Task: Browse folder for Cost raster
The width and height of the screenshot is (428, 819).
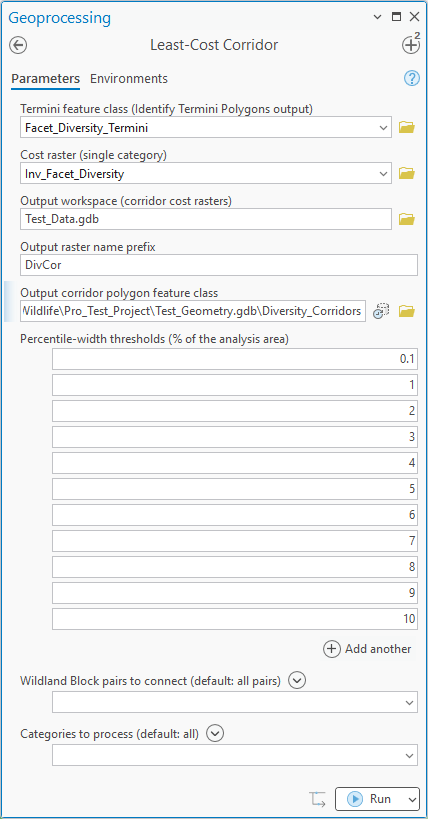Action: tap(407, 173)
